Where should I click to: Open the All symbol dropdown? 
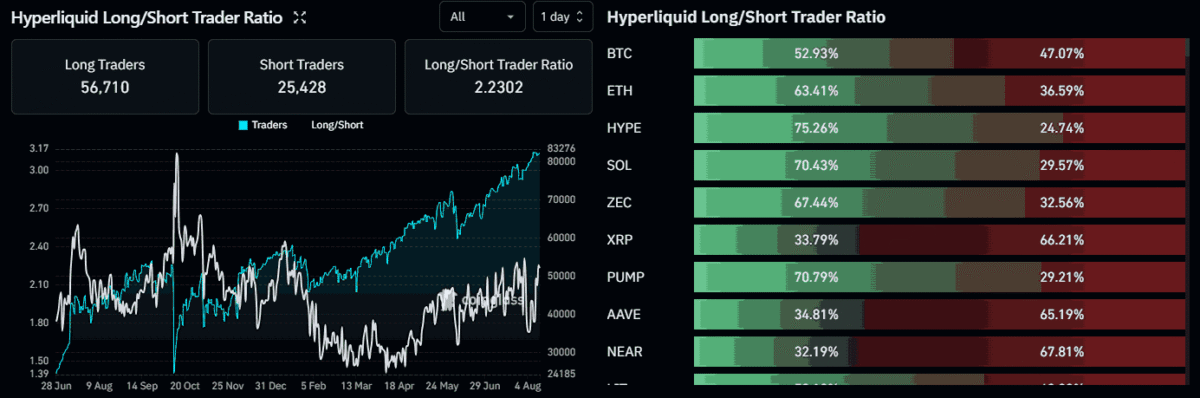pos(482,17)
